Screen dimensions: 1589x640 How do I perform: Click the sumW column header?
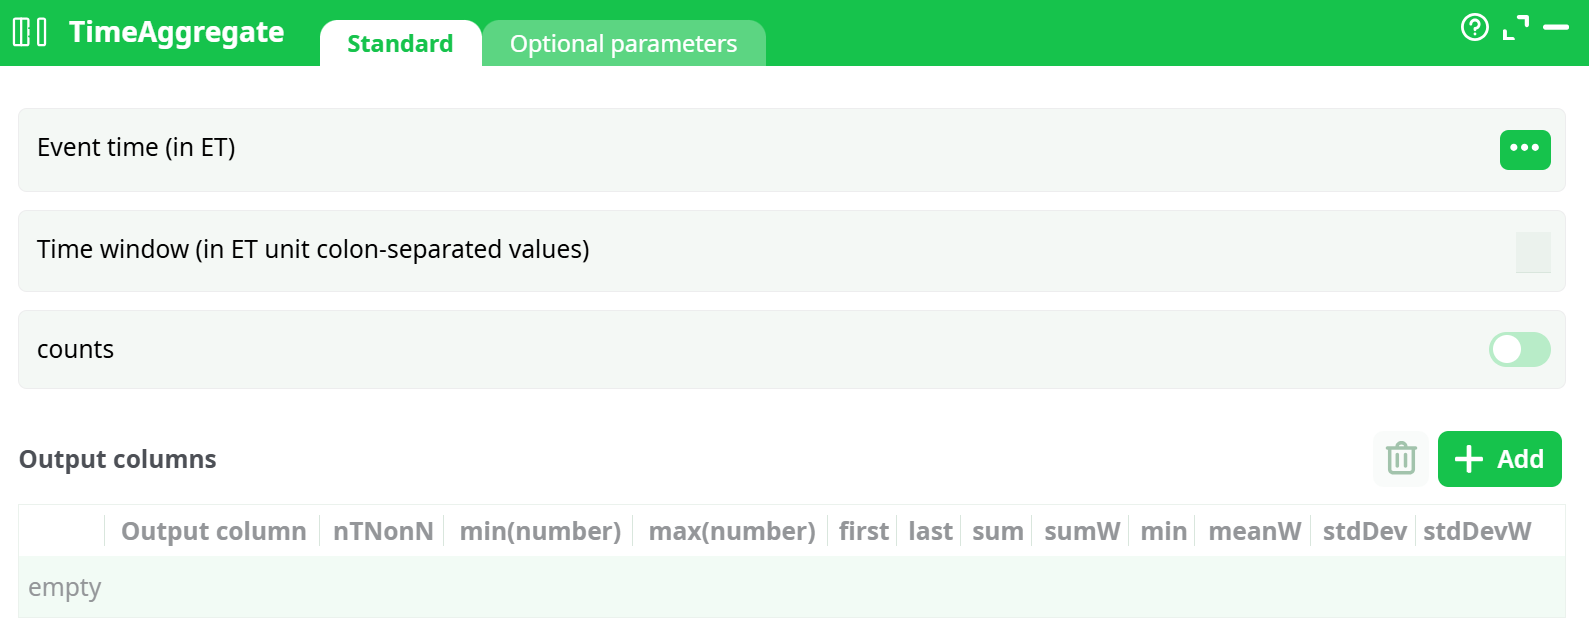[x=1082, y=531]
